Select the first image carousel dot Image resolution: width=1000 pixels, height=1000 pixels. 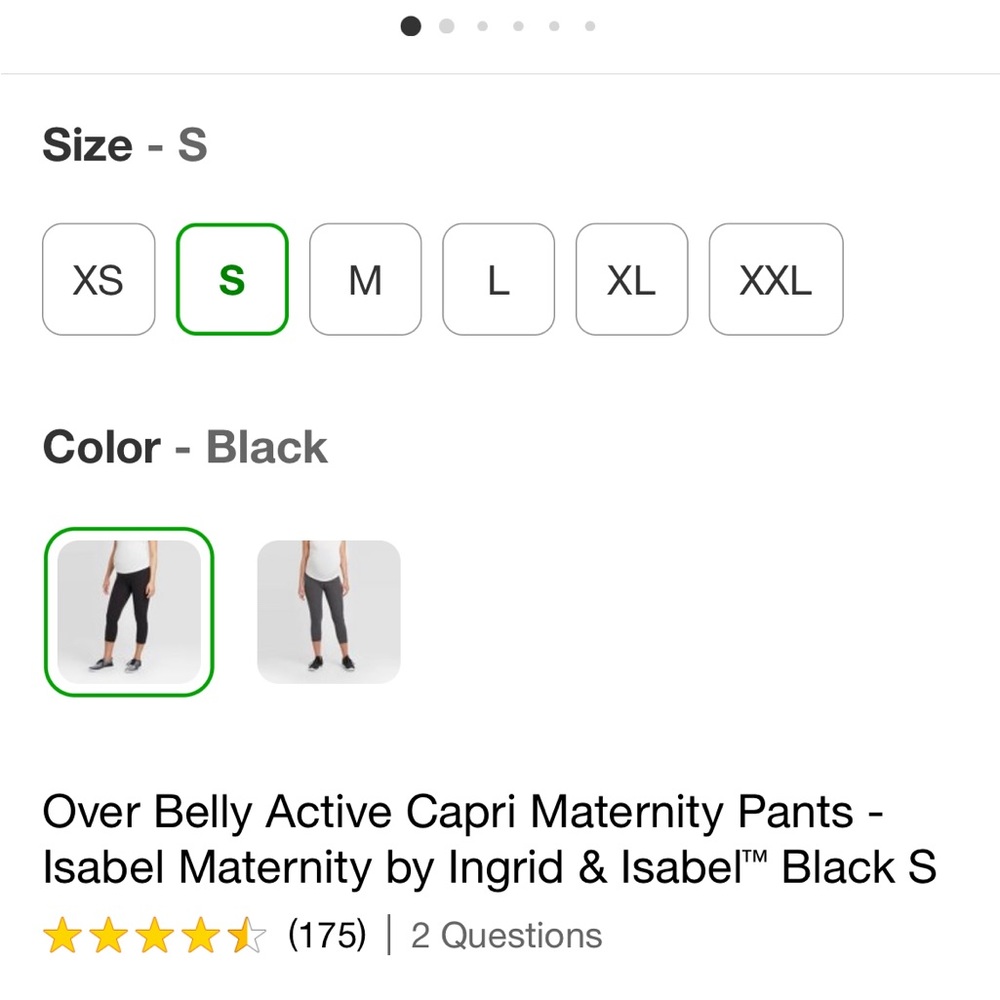point(410,25)
